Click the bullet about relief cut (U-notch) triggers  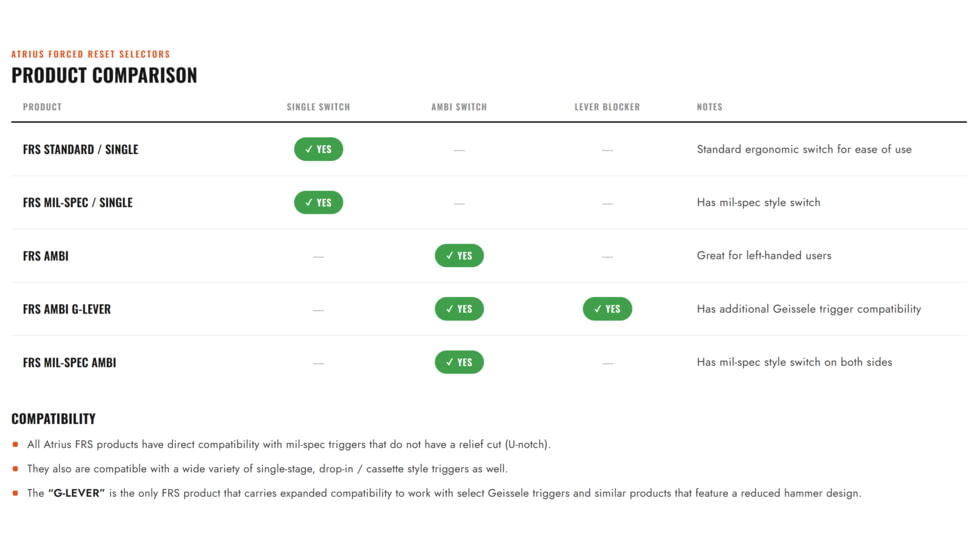[288, 445]
